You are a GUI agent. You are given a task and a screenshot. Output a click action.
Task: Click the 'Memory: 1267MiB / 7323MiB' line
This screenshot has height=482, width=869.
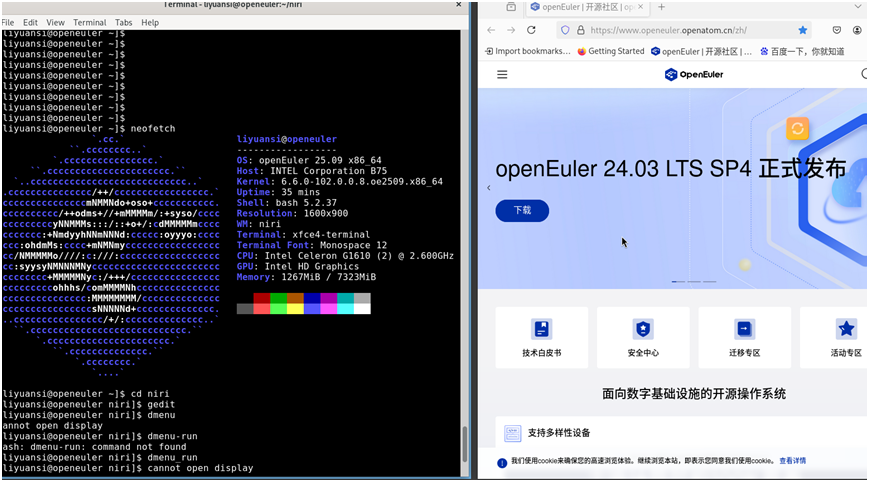[306, 276]
